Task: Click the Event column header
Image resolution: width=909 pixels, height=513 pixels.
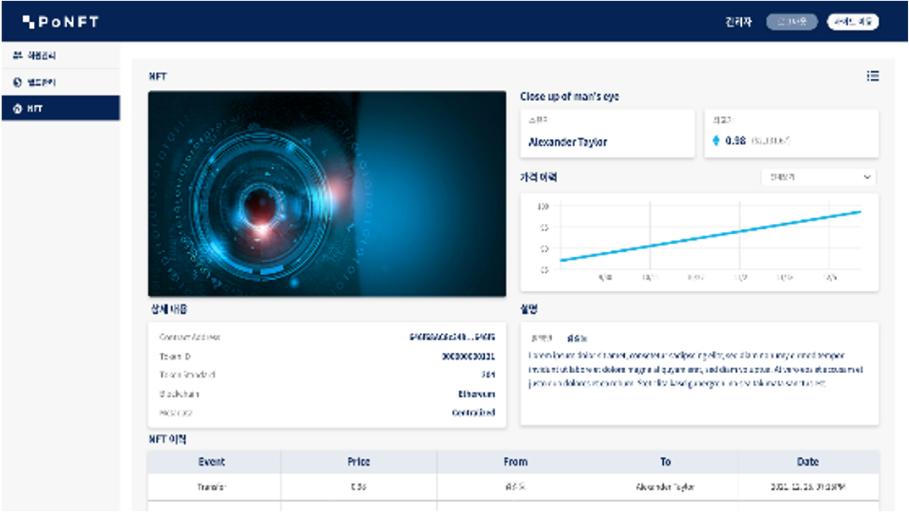Action: click(x=212, y=462)
